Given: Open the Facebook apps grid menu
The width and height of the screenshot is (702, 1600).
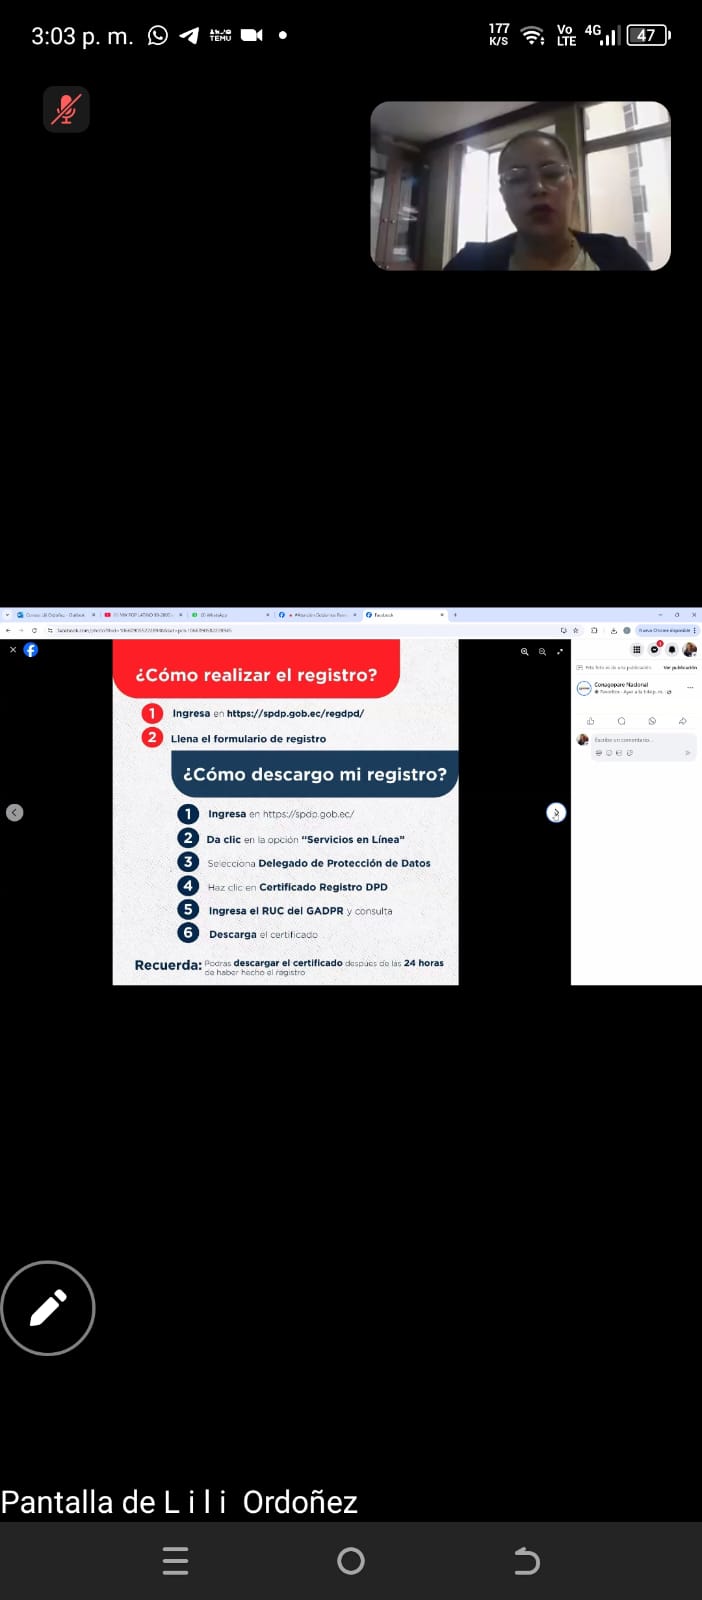Looking at the screenshot, I should click(636, 650).
